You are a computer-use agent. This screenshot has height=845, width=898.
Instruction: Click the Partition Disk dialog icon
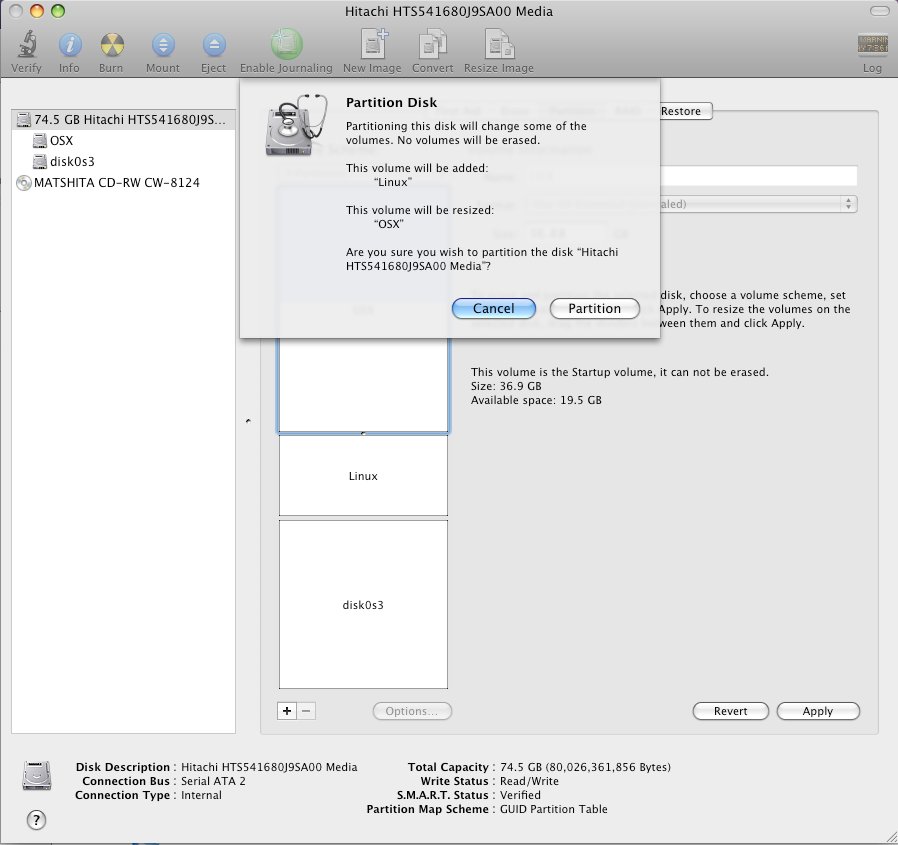[295, 125]
